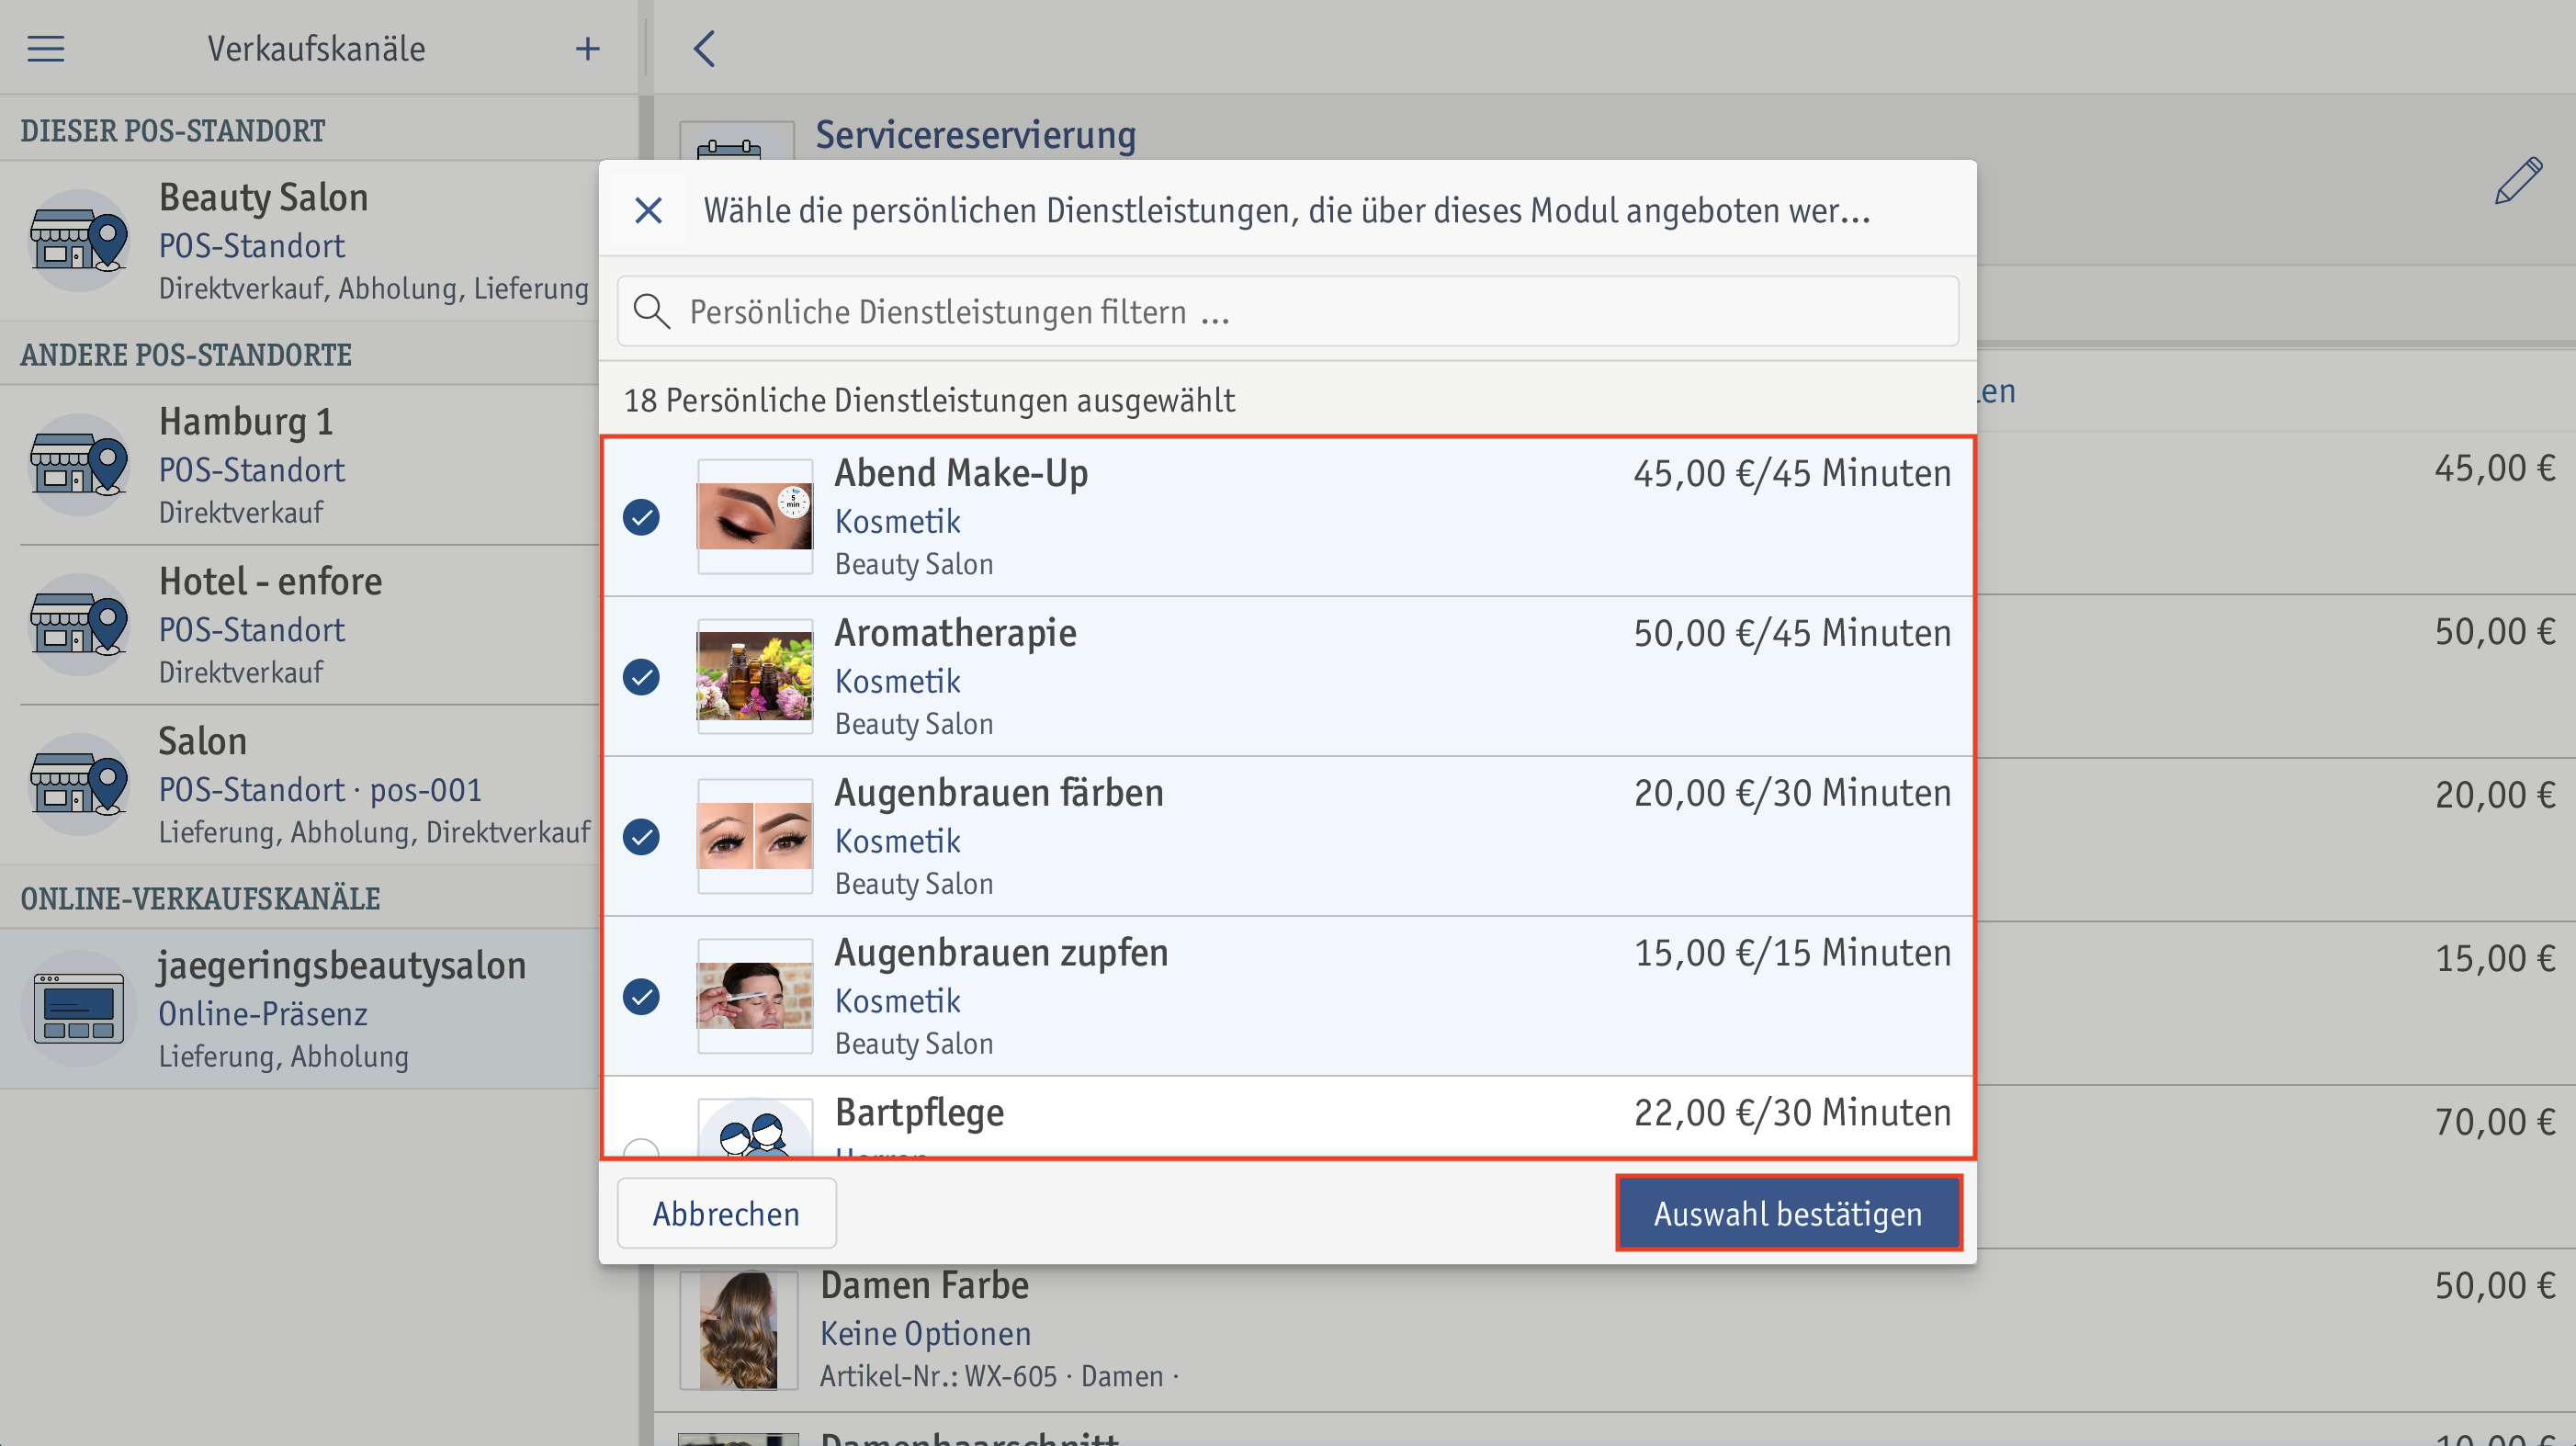The width and height of the screenshot is (2576, 1446).
Task: Click Kosmetik under Augenbrauen zupfen
Action: [897, 1001]
